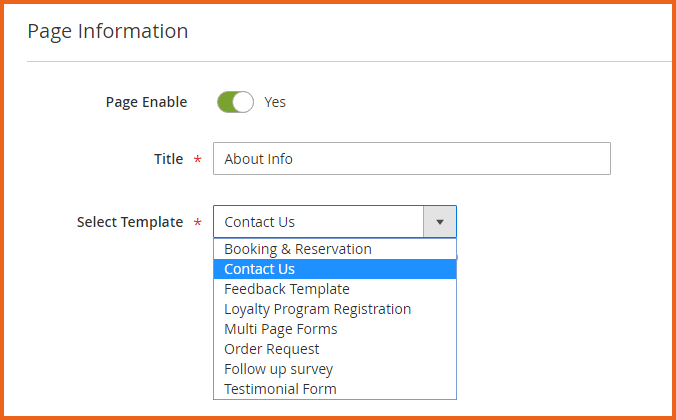Image resolution: width=676 pixels, height=420 pixels.
Task: Click the red asterisk next to Select Template
Action: tap(198, 223)
